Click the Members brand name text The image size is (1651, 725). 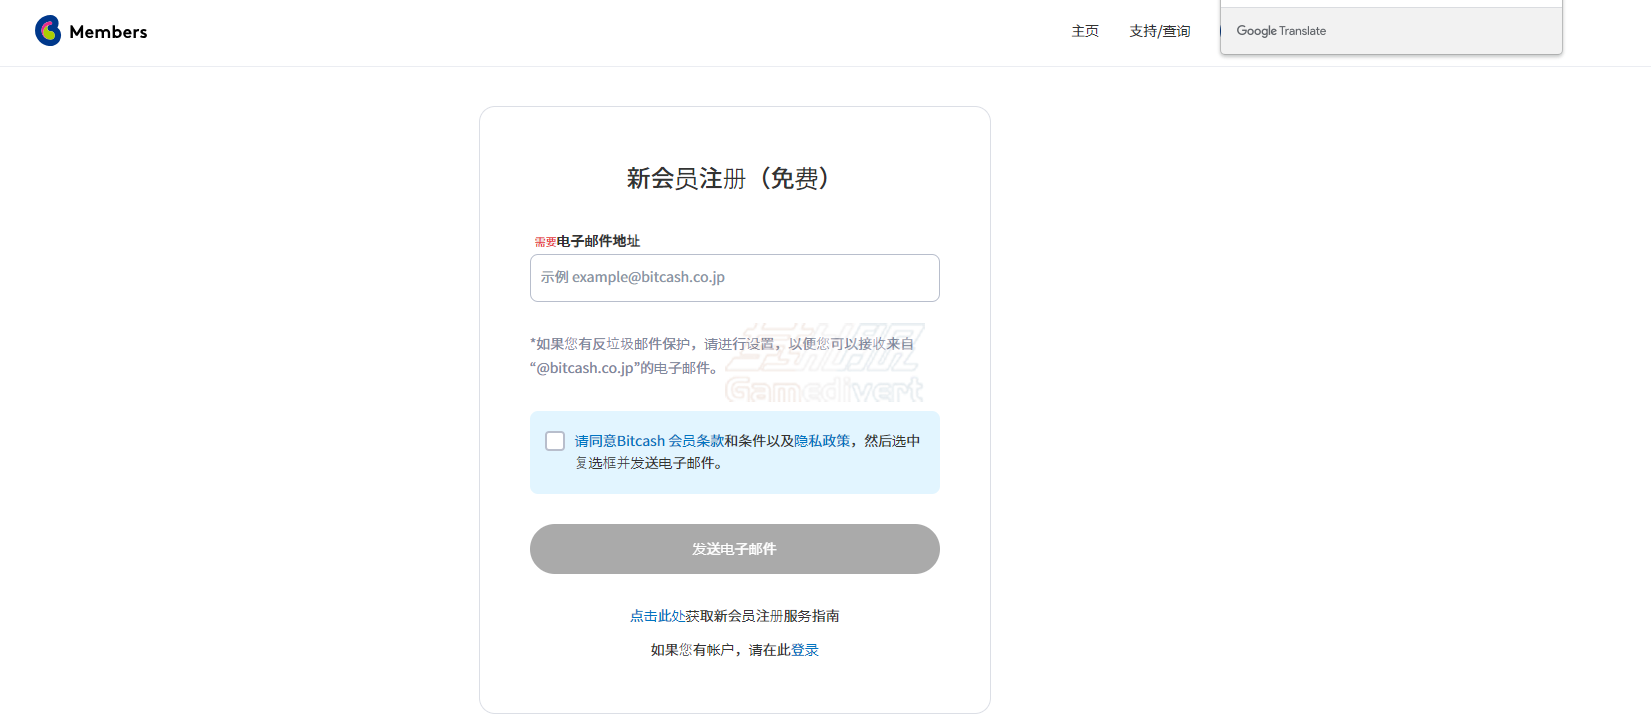[108, 32]
